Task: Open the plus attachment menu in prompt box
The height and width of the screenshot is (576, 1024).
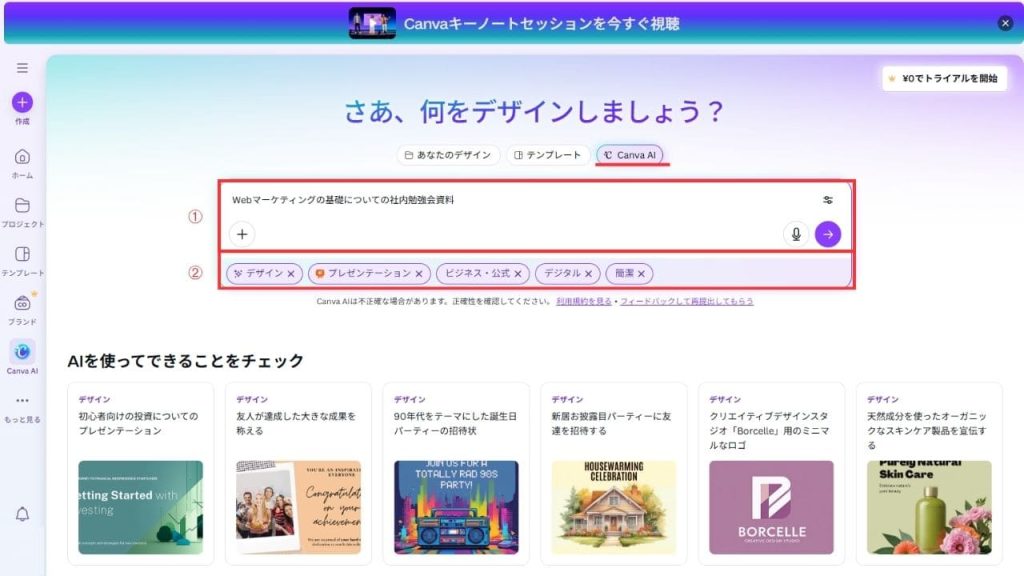Action: point(242,234)
